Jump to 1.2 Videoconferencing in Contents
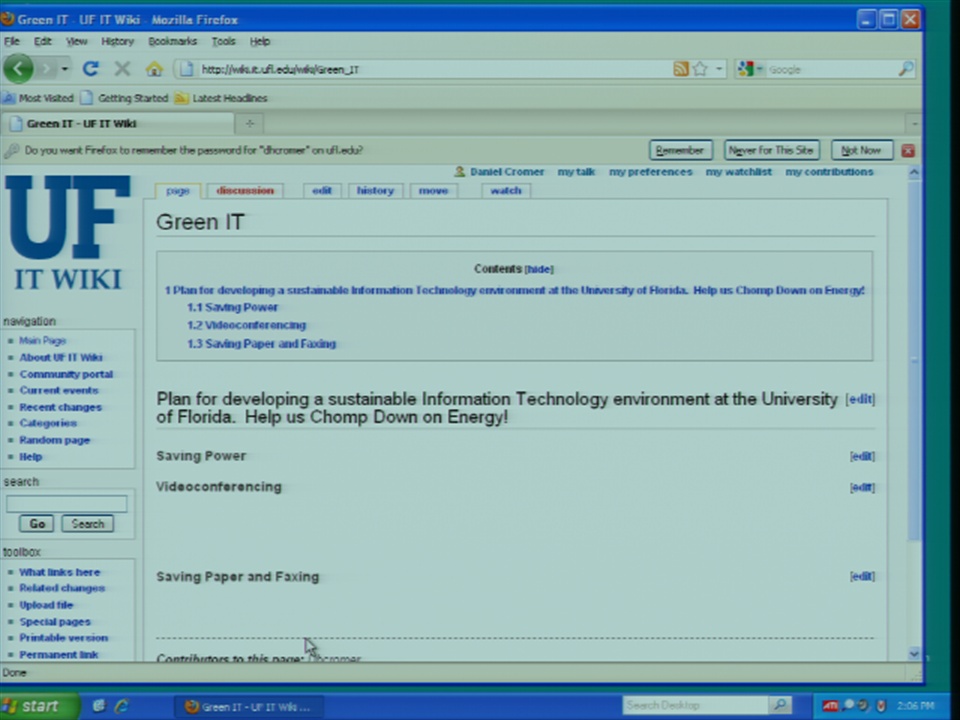The height and width of the screenshot is (720, 960). click(x=247, y=325)
